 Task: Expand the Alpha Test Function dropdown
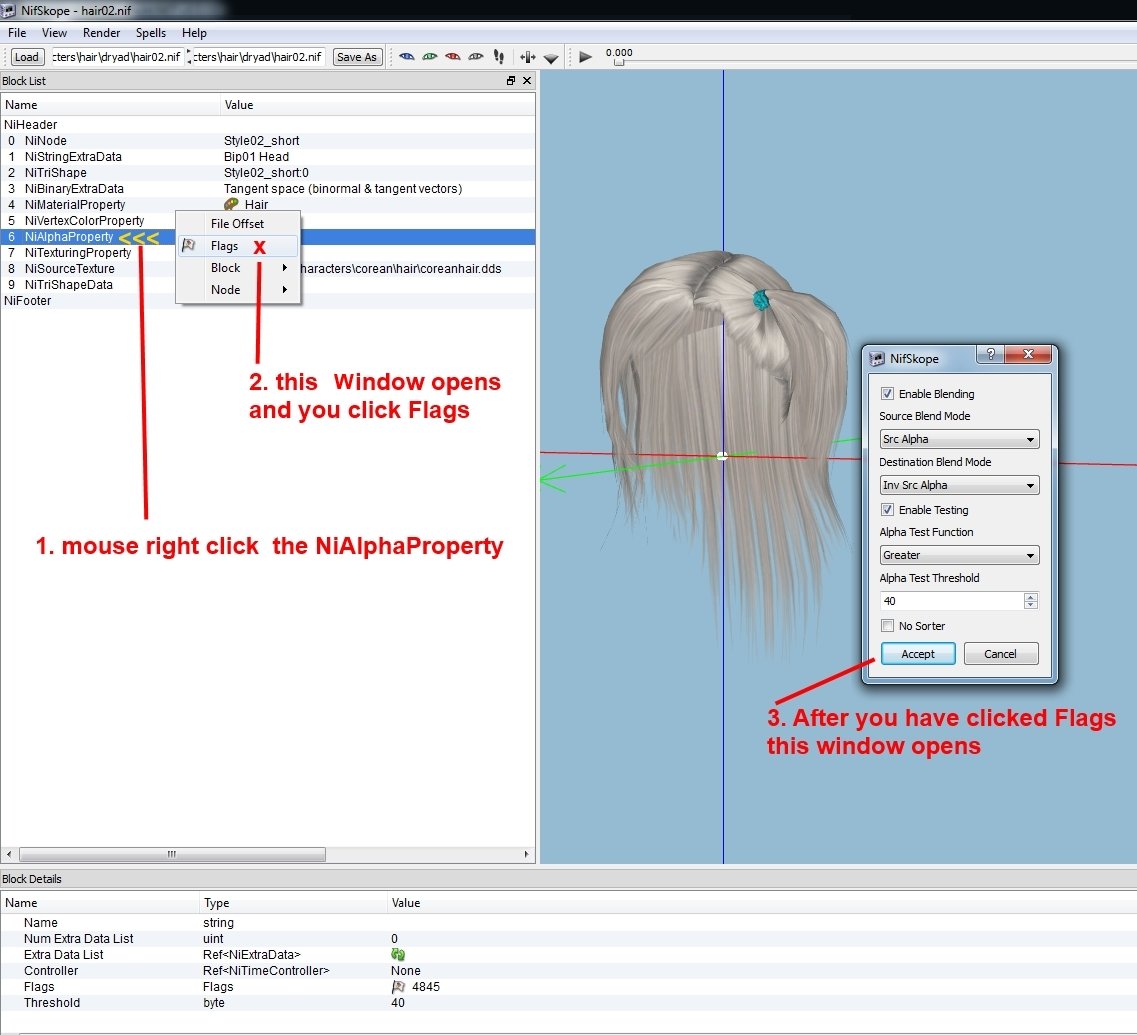pos(959,555)
